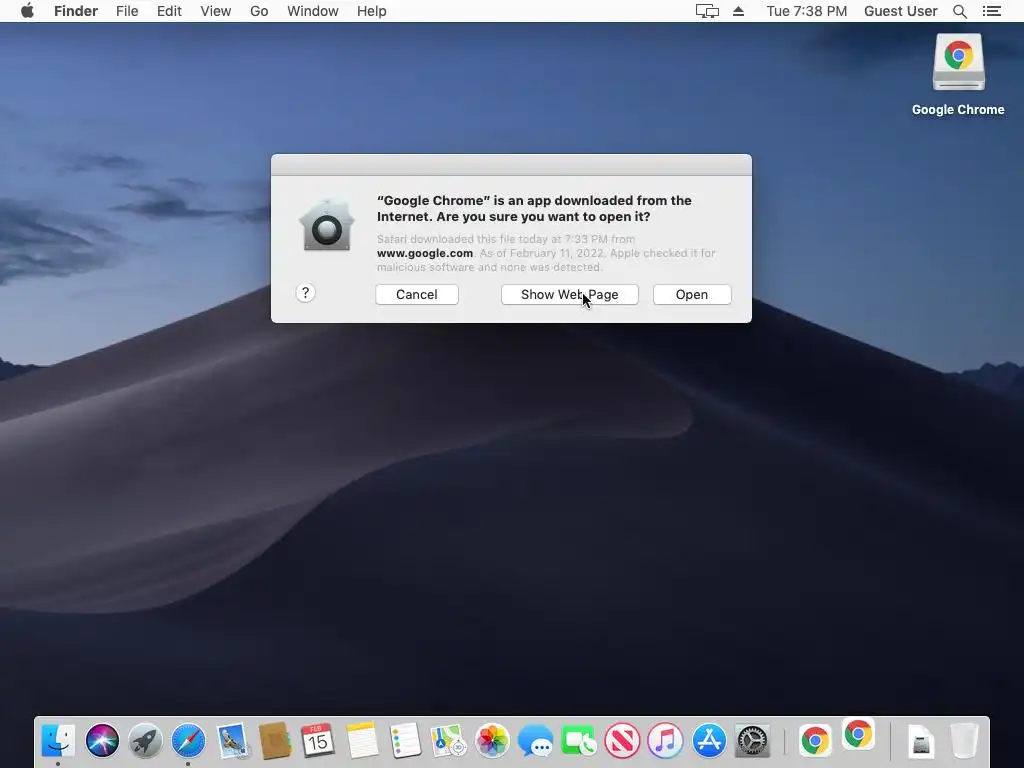Image resolution: width=1024 pixels, height=768 pixels.
Task: Open the Mail stamp icon in Dock
Action: (x=232, y=741)
